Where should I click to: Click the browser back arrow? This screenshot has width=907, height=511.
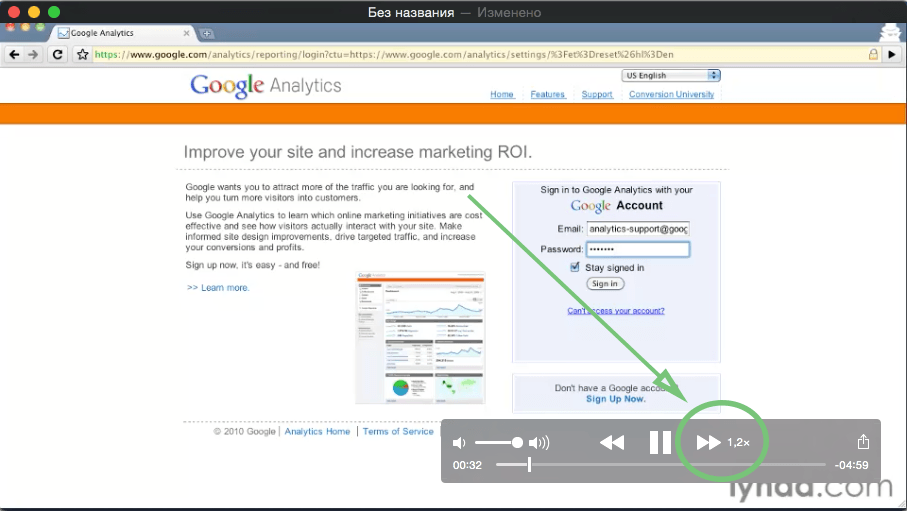coord(14,54)
